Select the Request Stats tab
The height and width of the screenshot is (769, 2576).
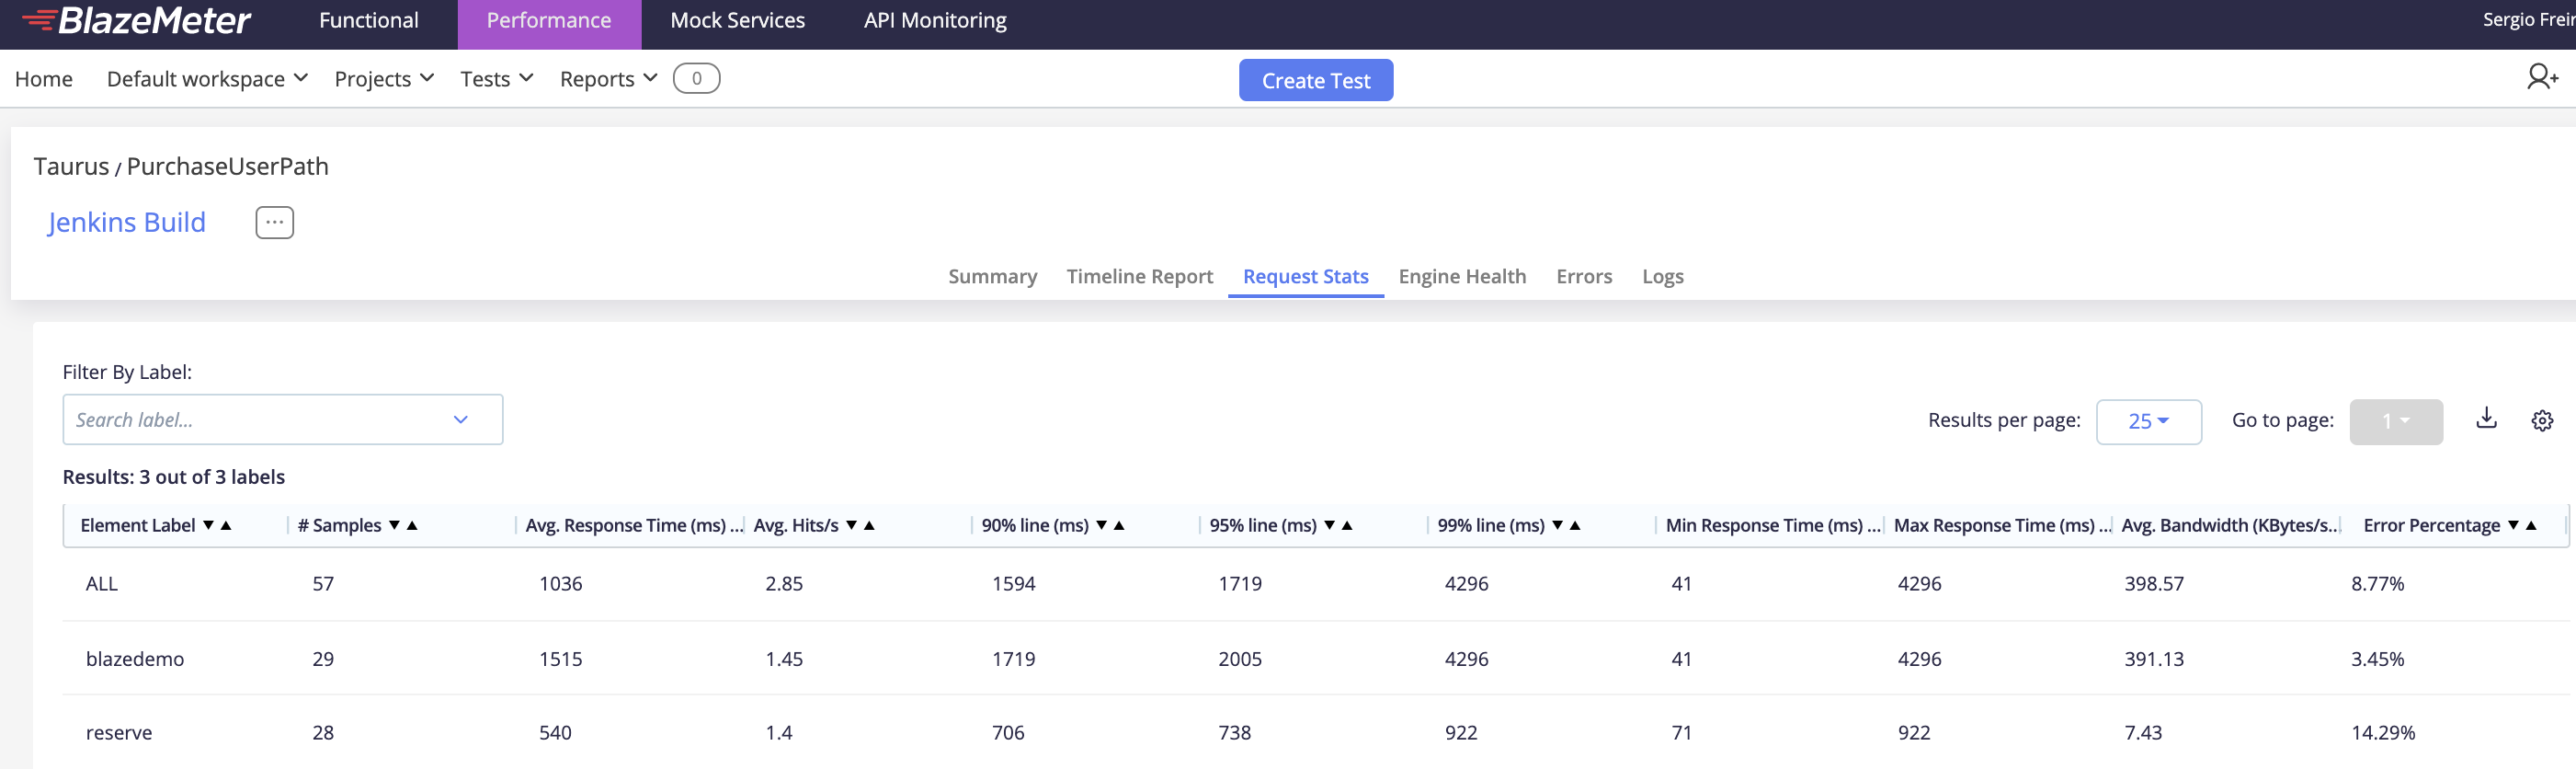point(1305,276)
